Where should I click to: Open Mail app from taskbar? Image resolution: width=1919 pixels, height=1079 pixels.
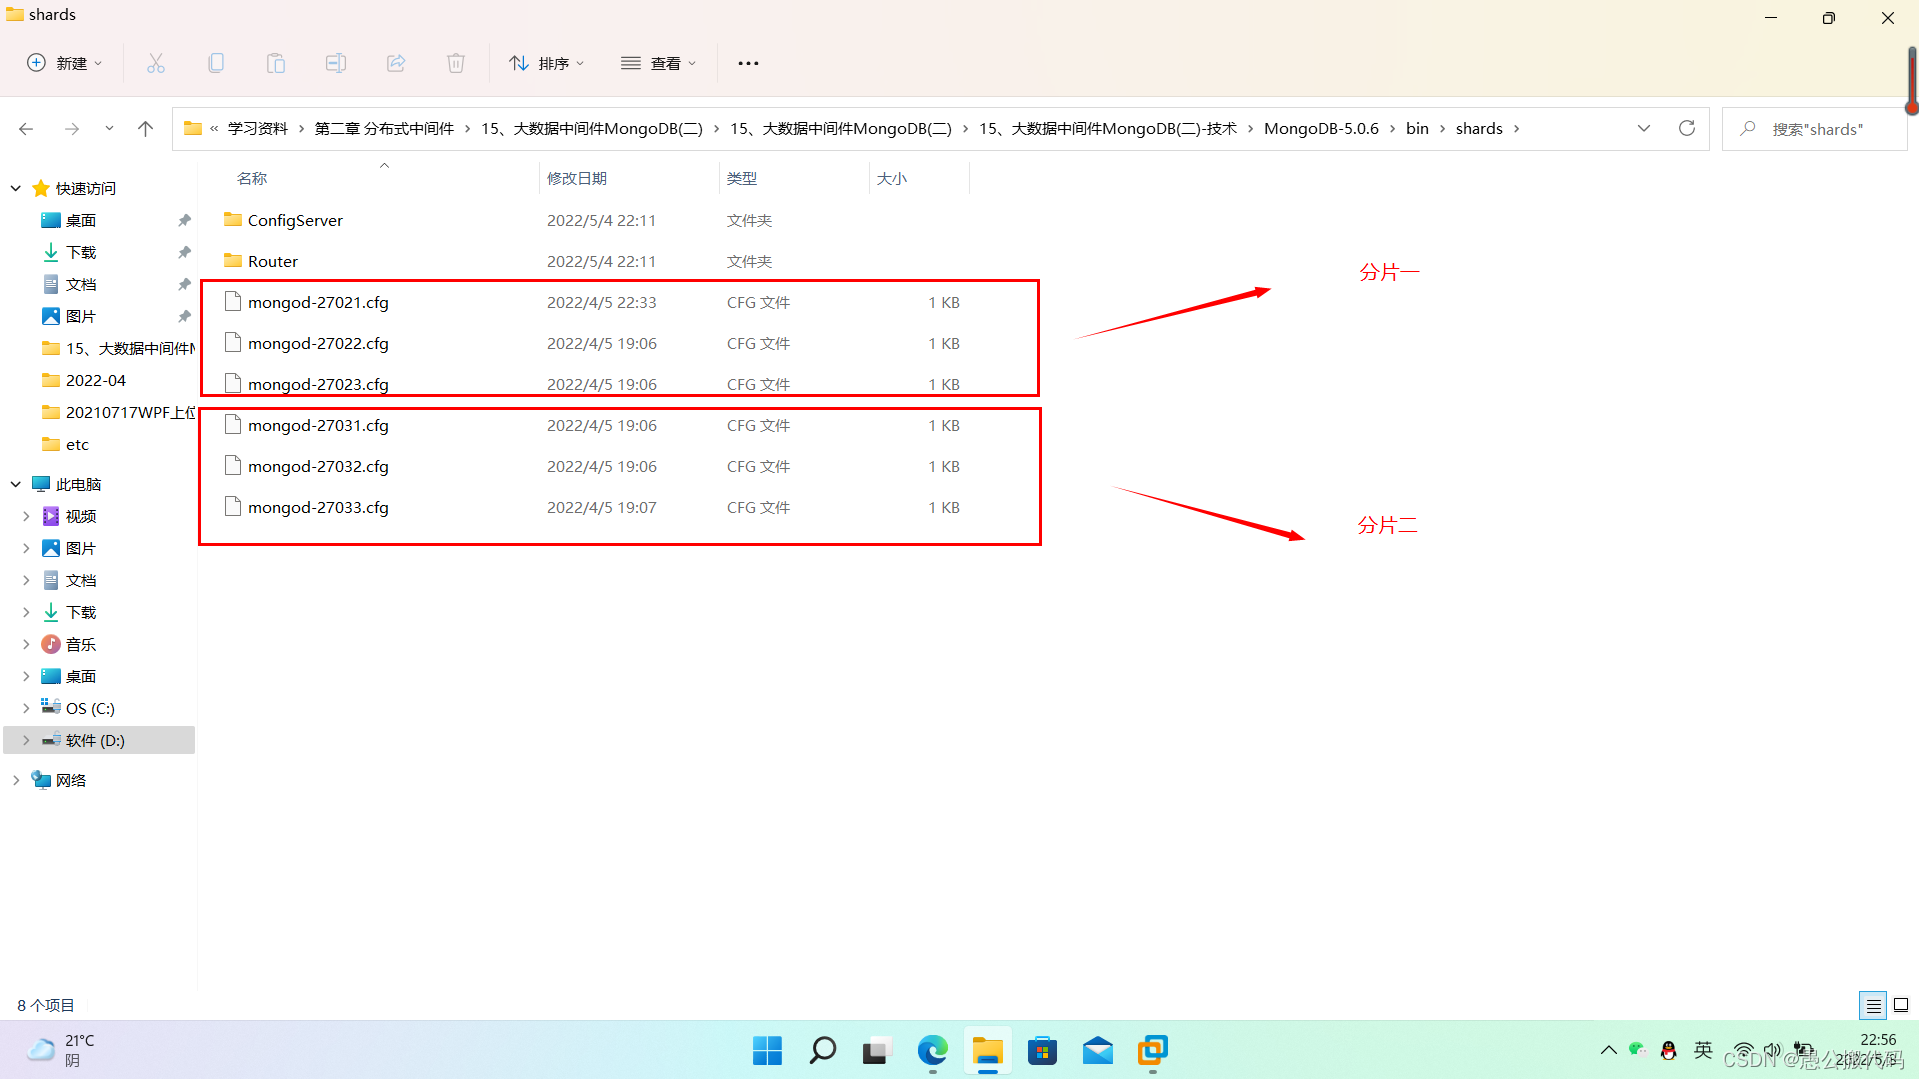tap(1098, 1050)
